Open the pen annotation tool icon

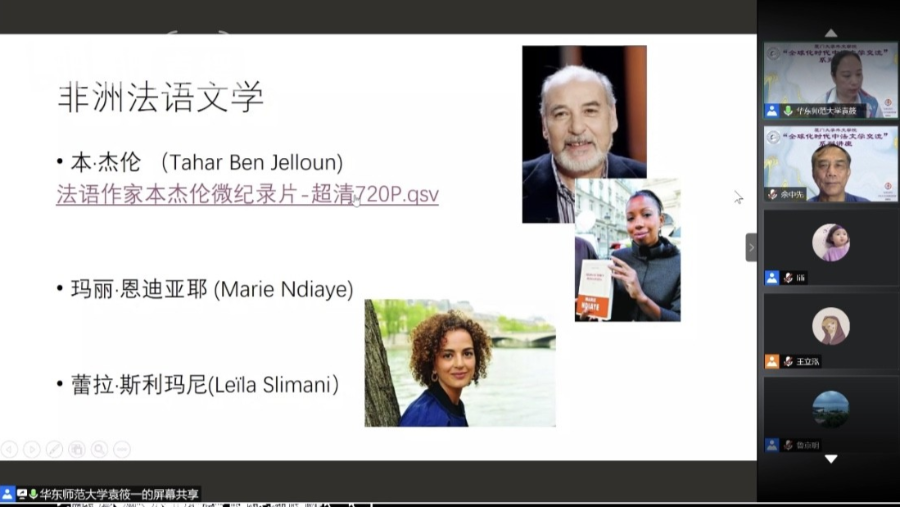point(54,449)
